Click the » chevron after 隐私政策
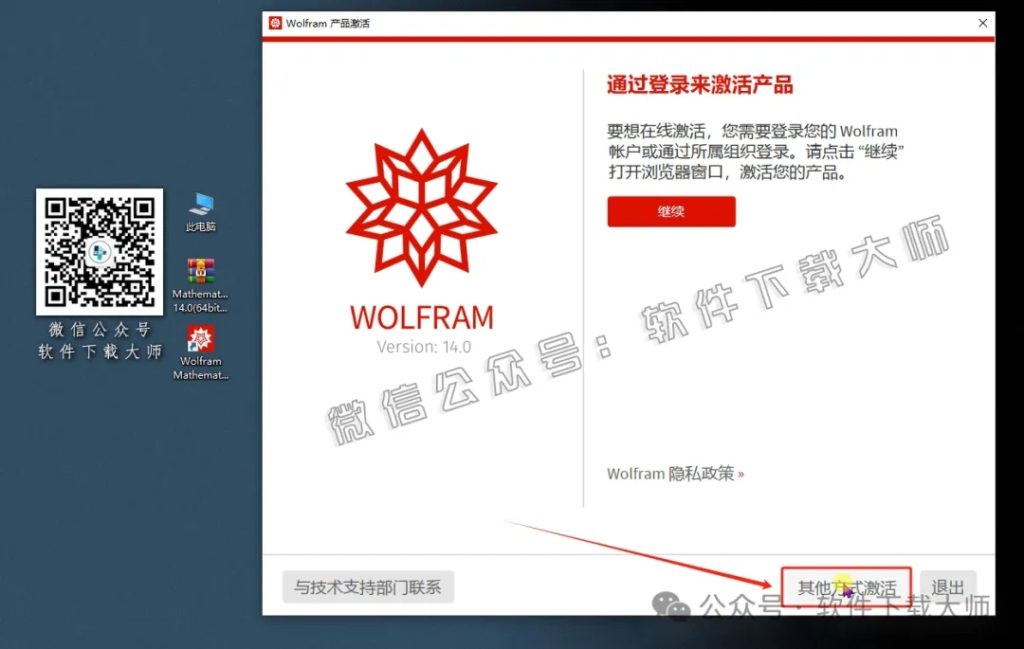 click(742, 473)
